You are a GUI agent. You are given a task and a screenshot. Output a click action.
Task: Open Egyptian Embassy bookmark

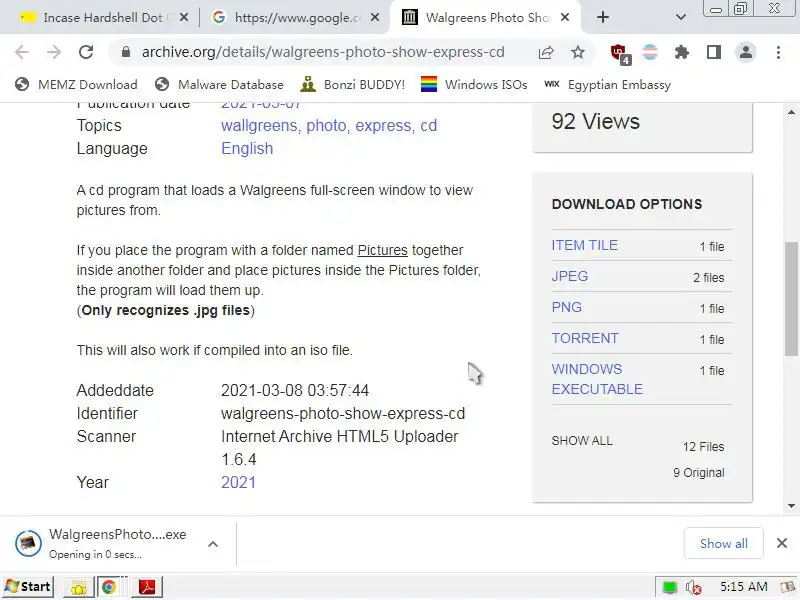coord(607,85)
